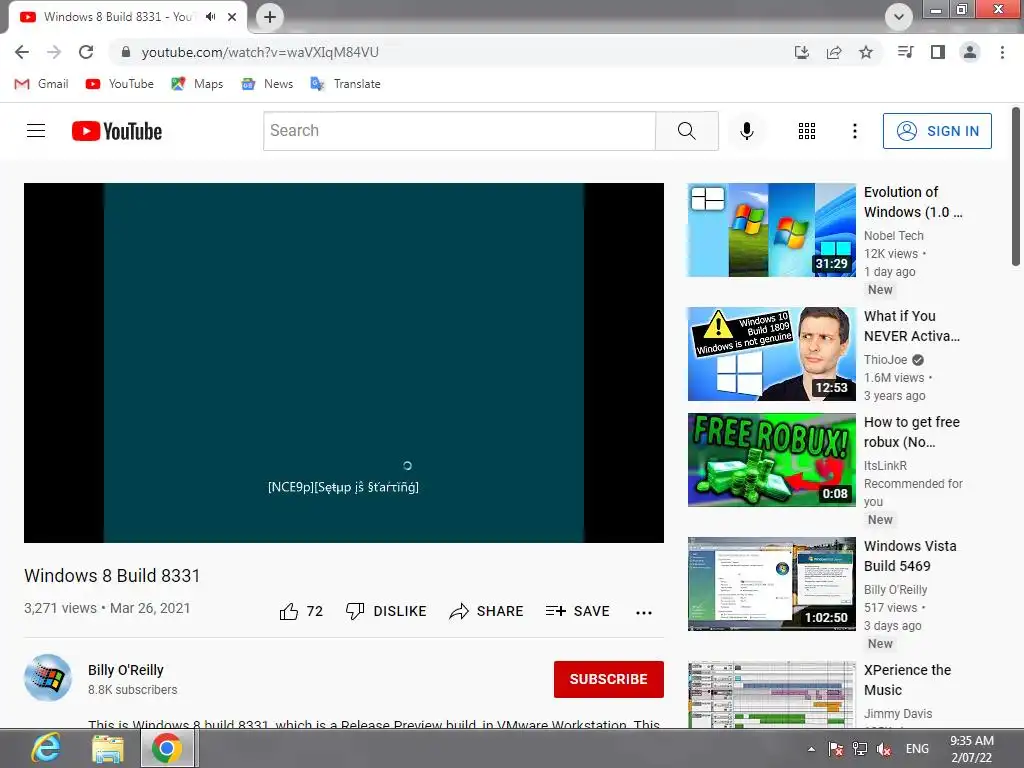Screen dimensions: 1024x768
Task: Open the FREE ROBUX video thumbnail
Action: click(771, 460)
